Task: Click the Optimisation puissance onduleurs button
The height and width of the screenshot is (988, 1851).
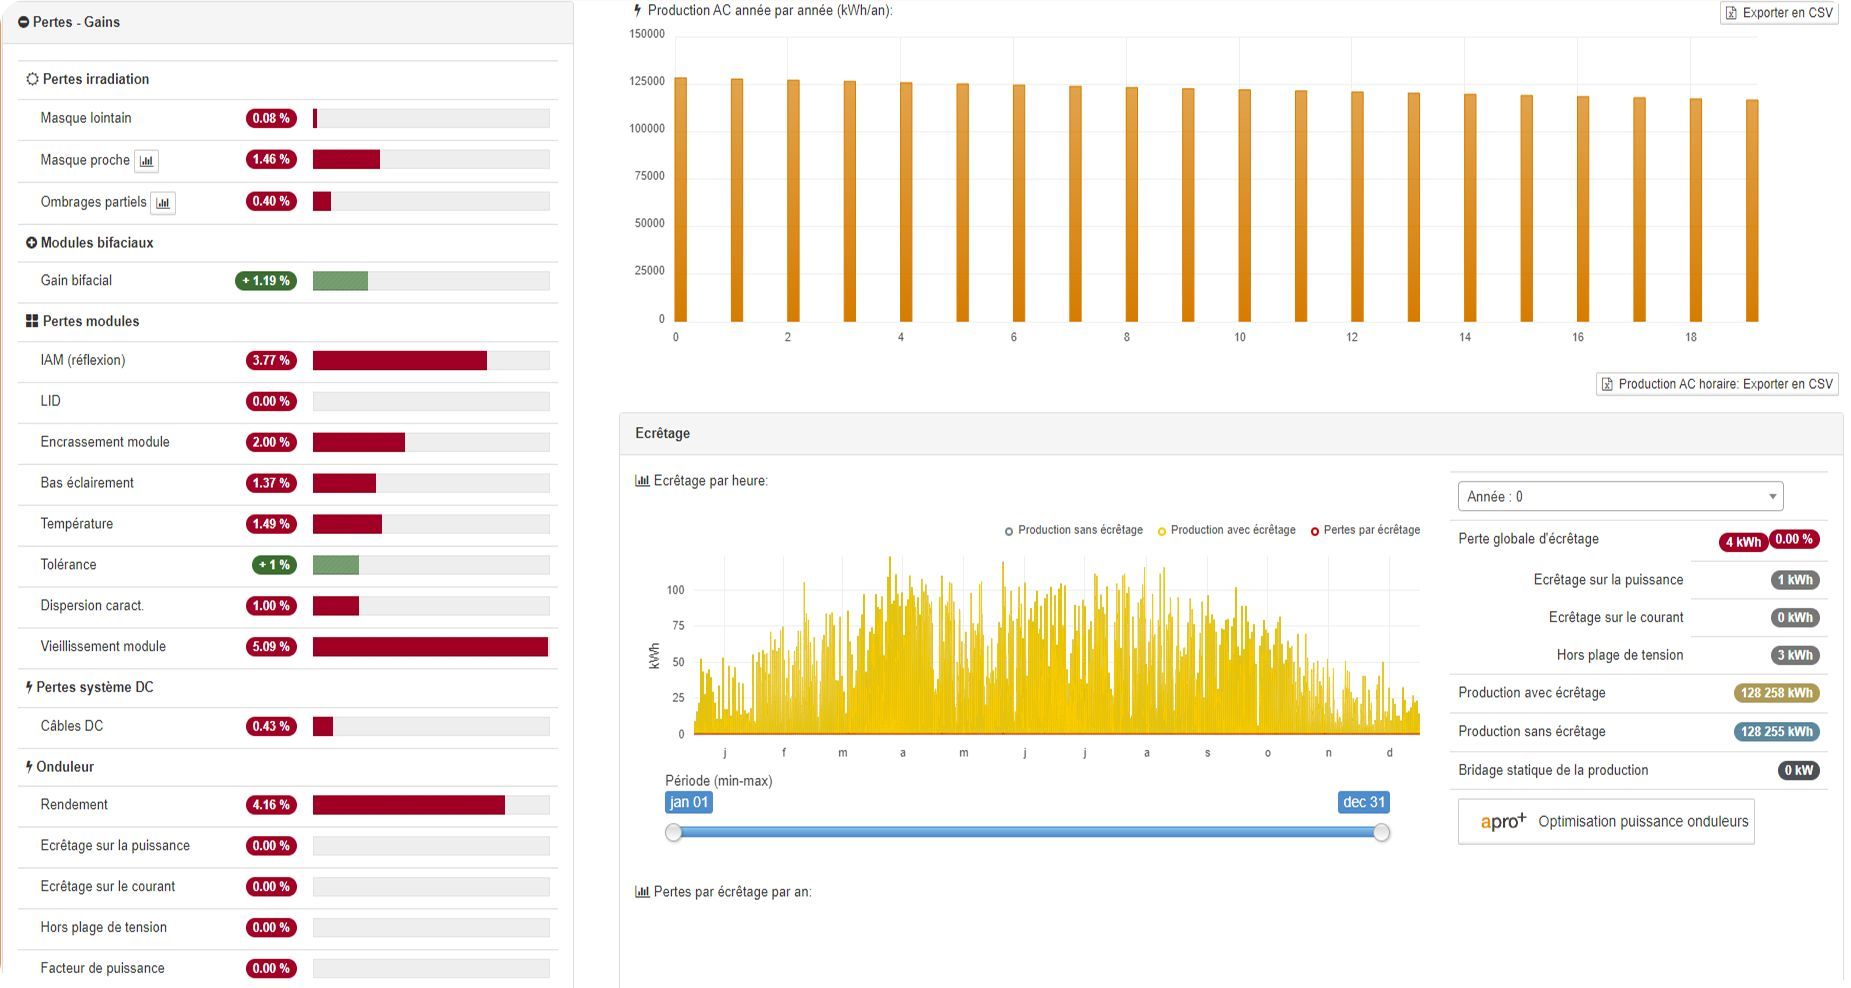Action: (x=1605, y=822)
